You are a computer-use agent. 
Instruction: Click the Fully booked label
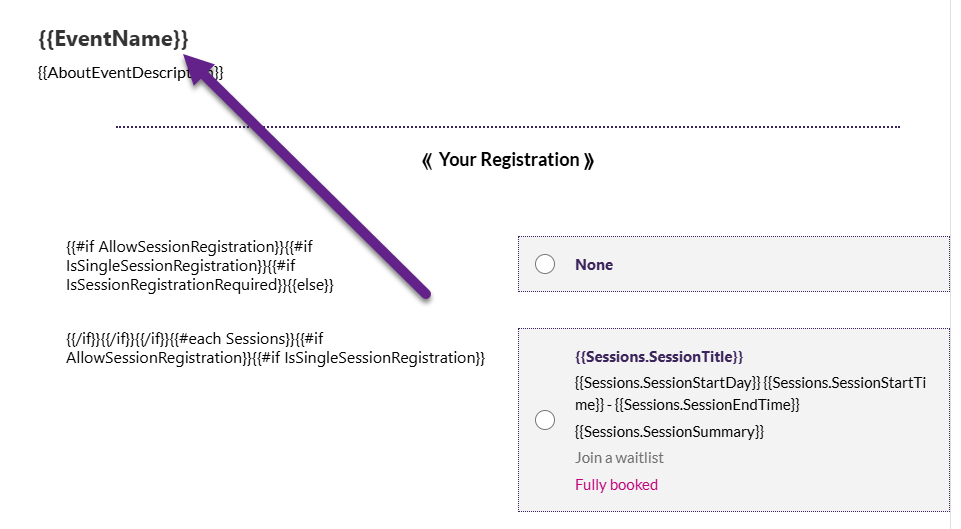coord(616,485)
